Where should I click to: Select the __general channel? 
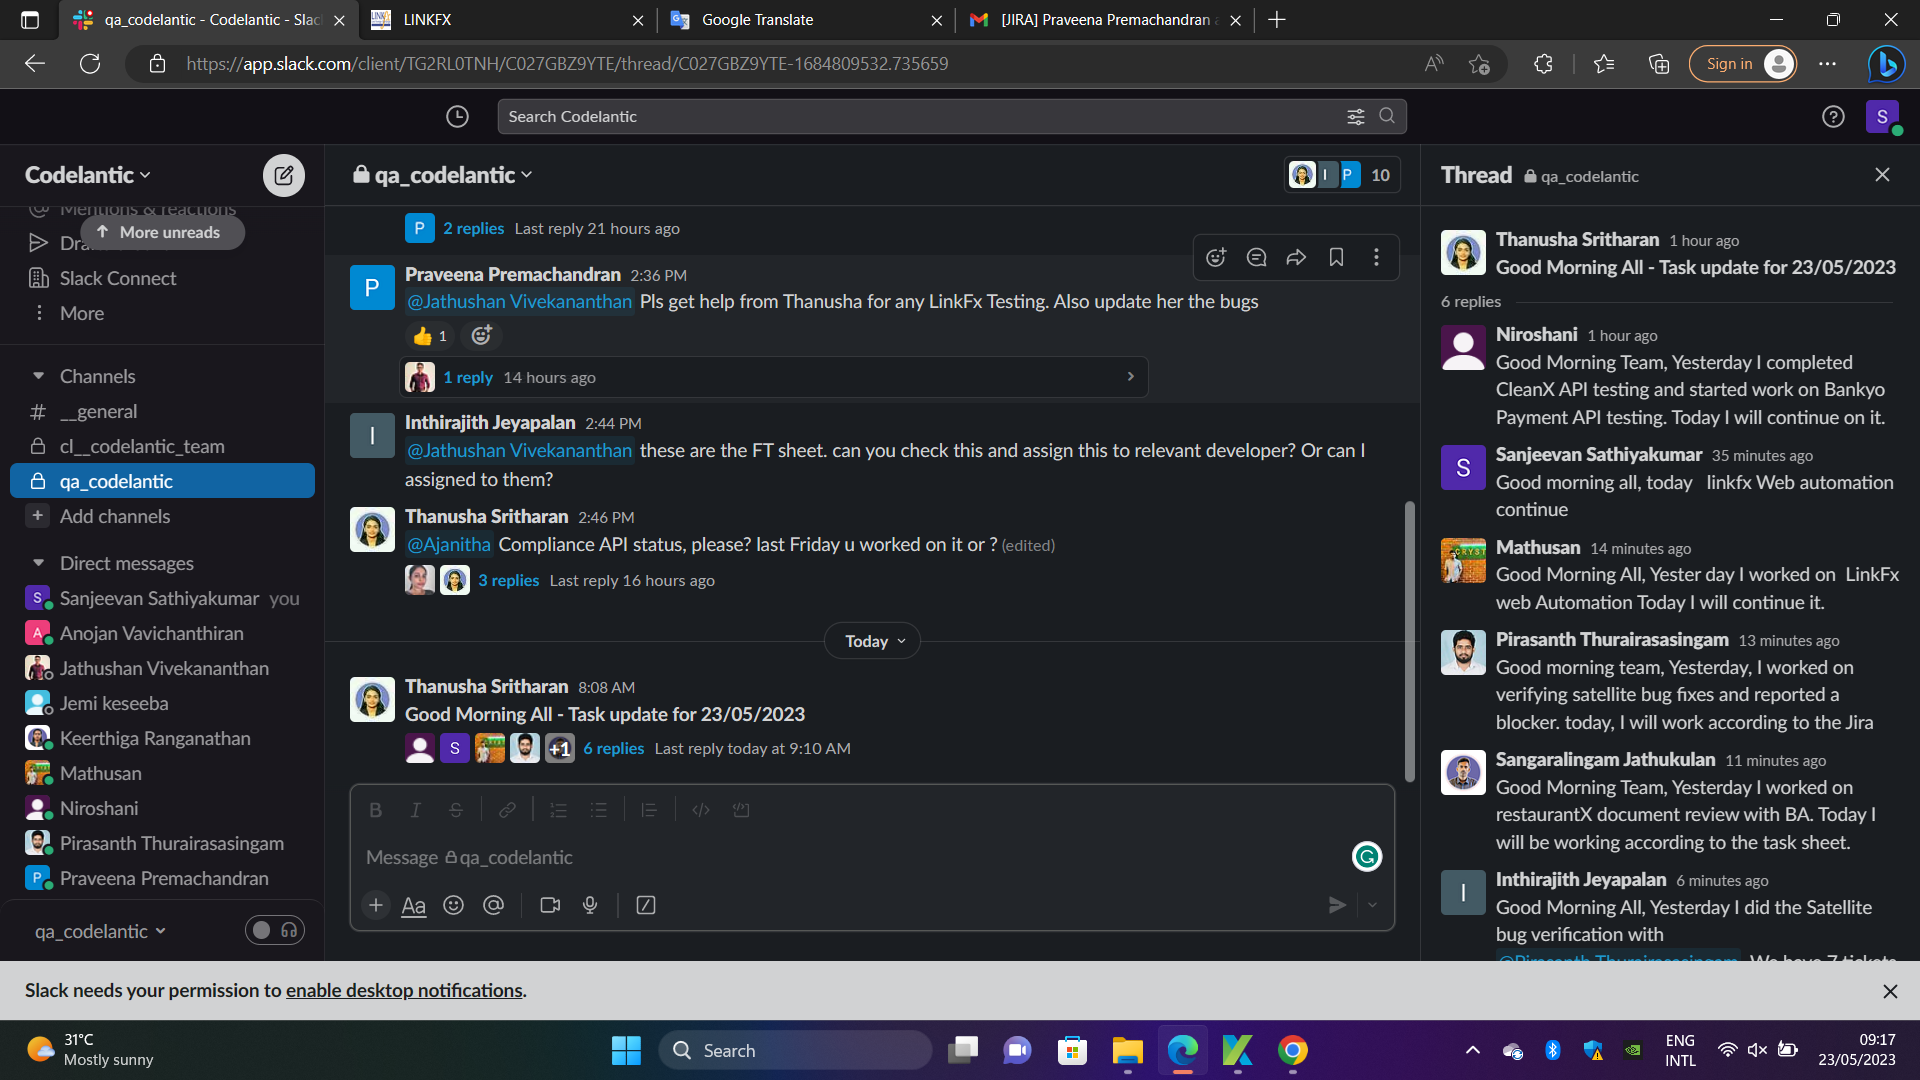pos(98,411)
